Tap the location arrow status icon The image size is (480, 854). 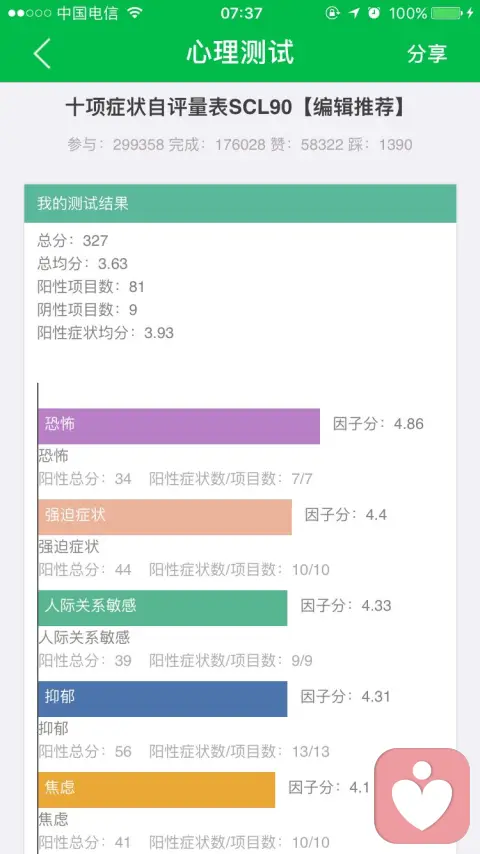tap(355, 13)
